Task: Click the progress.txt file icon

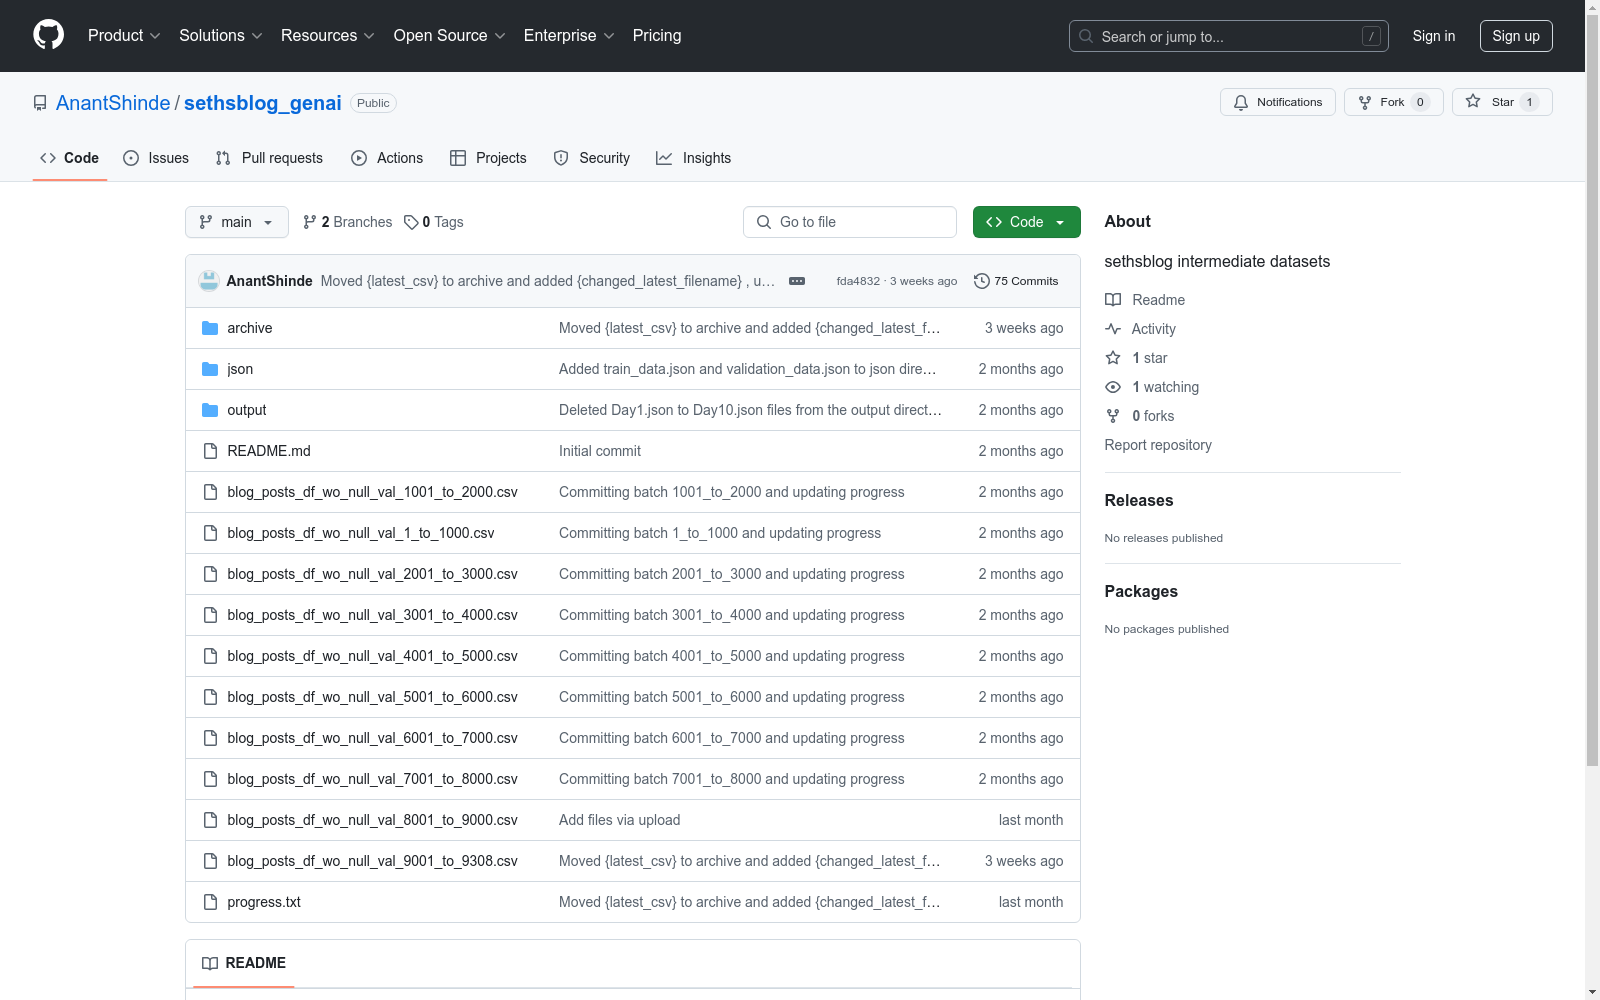Action: [210, 902]
